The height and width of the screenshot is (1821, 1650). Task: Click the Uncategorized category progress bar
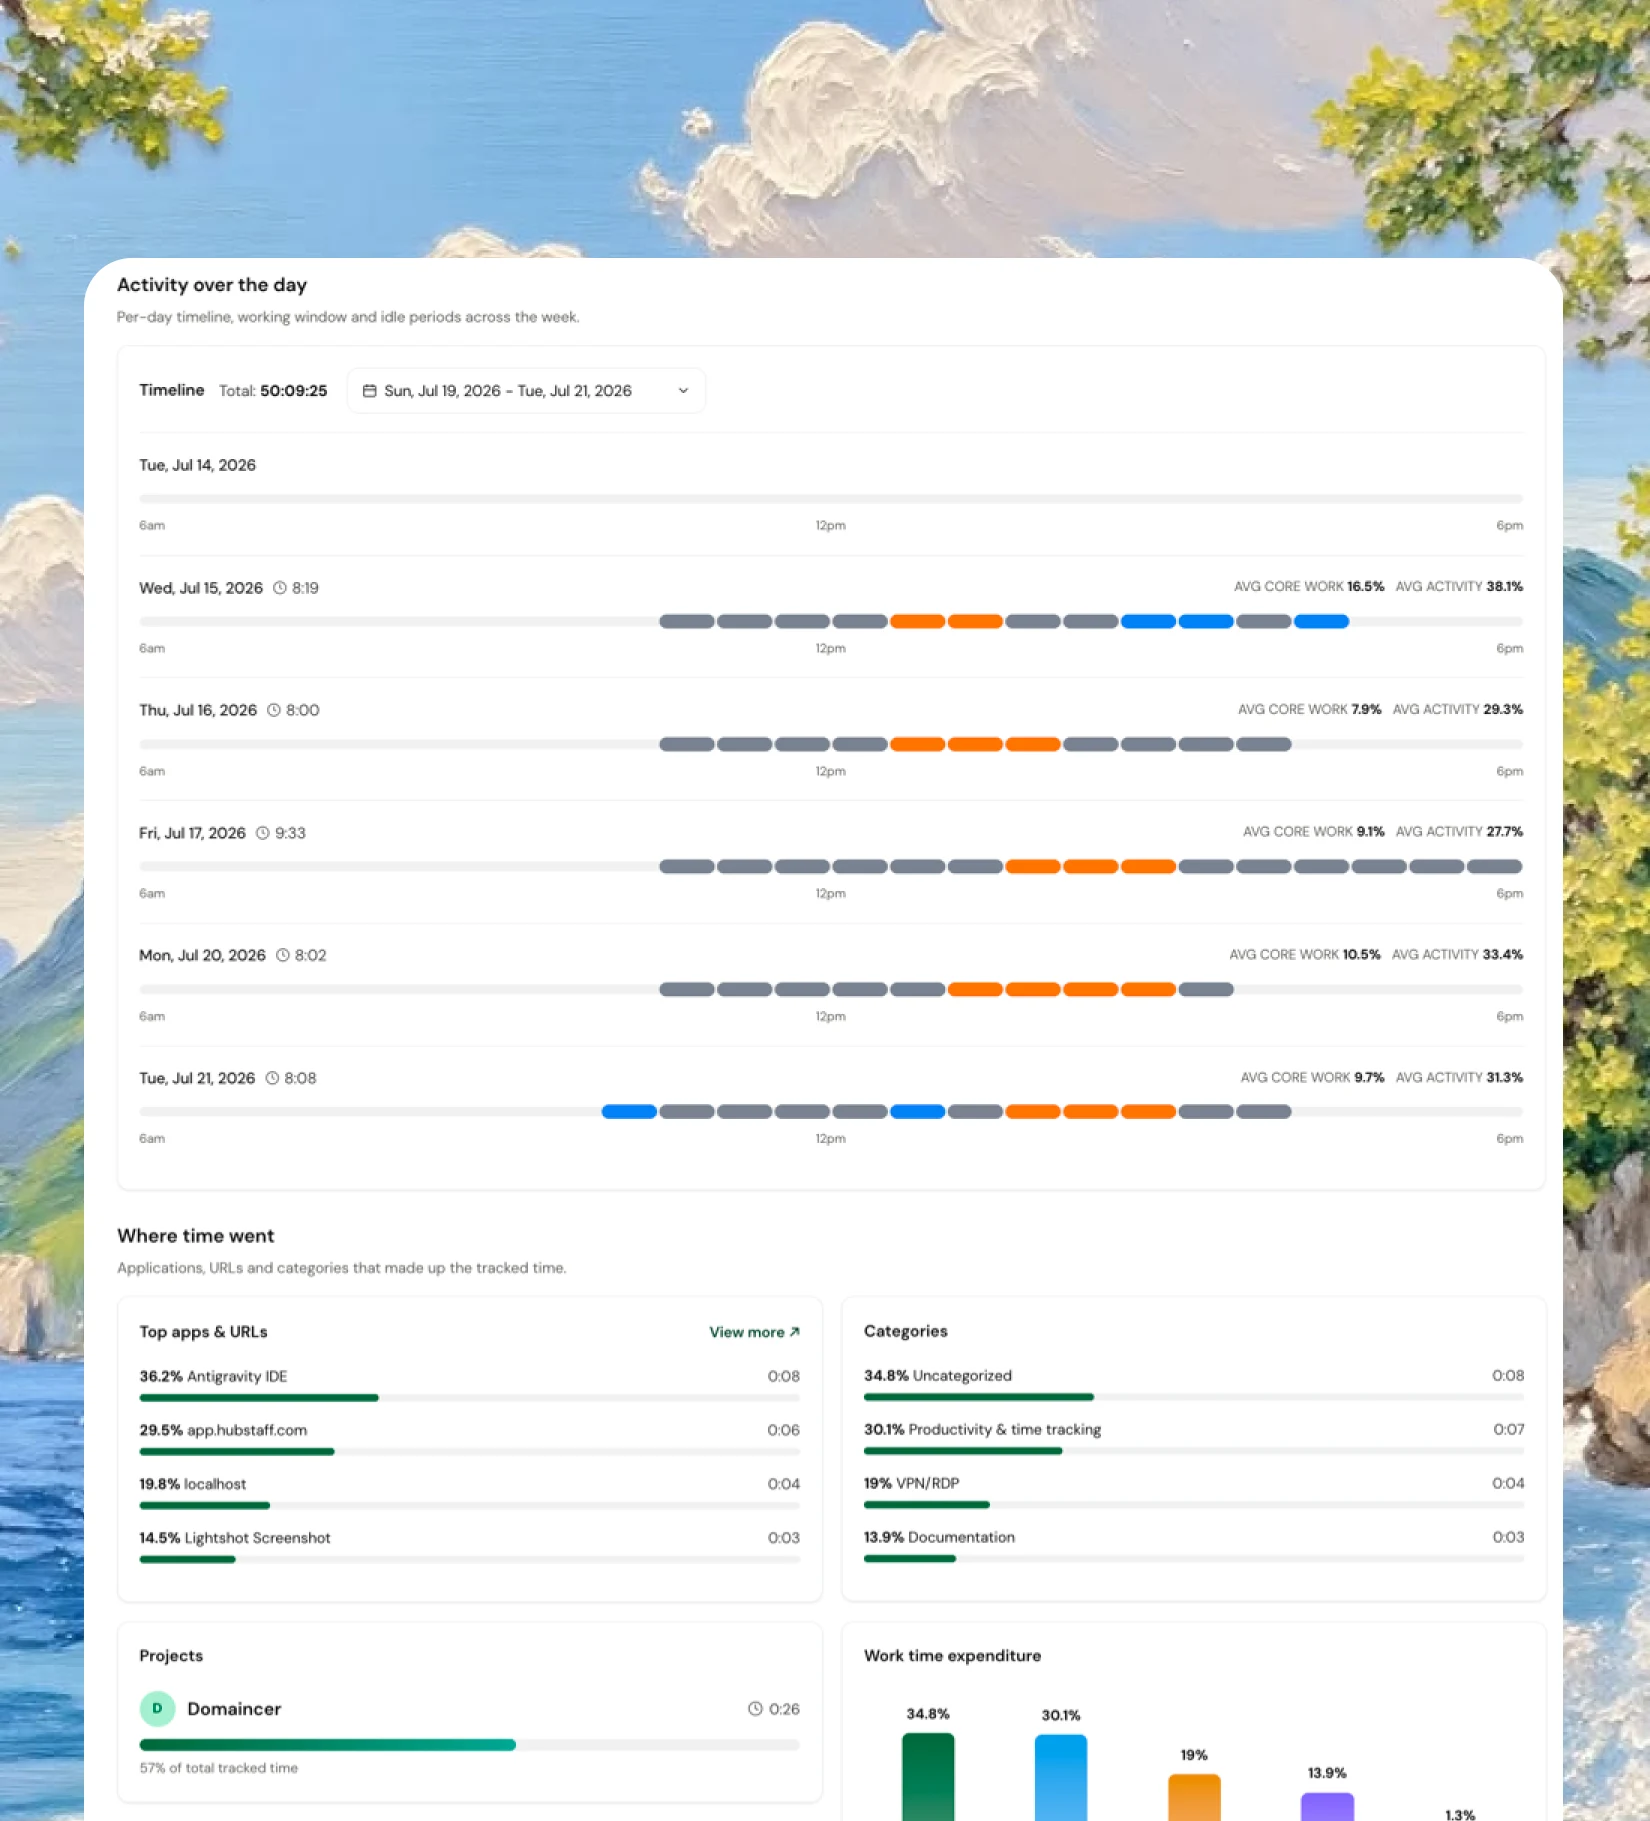click(1194, 1397)
